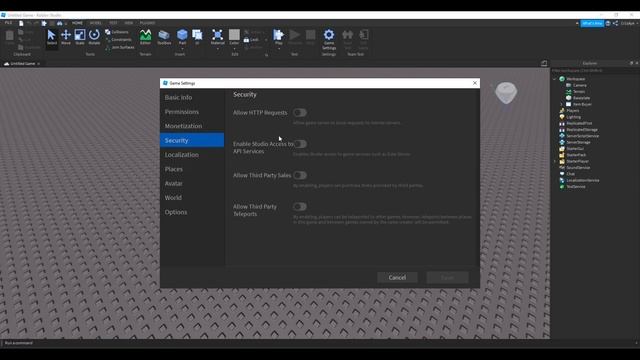
Task: Click the Lock tool in Edit group
Action: tap(251, 40)
